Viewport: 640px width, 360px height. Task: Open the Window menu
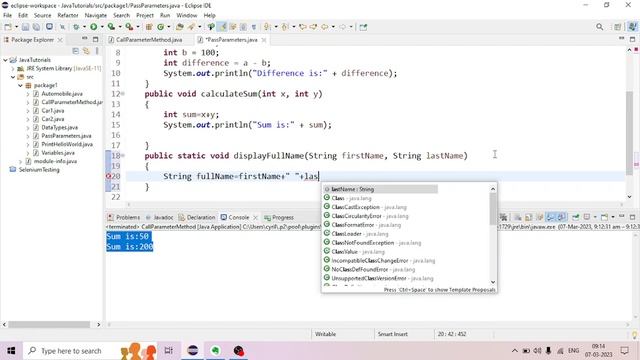(x=187, y=15)
